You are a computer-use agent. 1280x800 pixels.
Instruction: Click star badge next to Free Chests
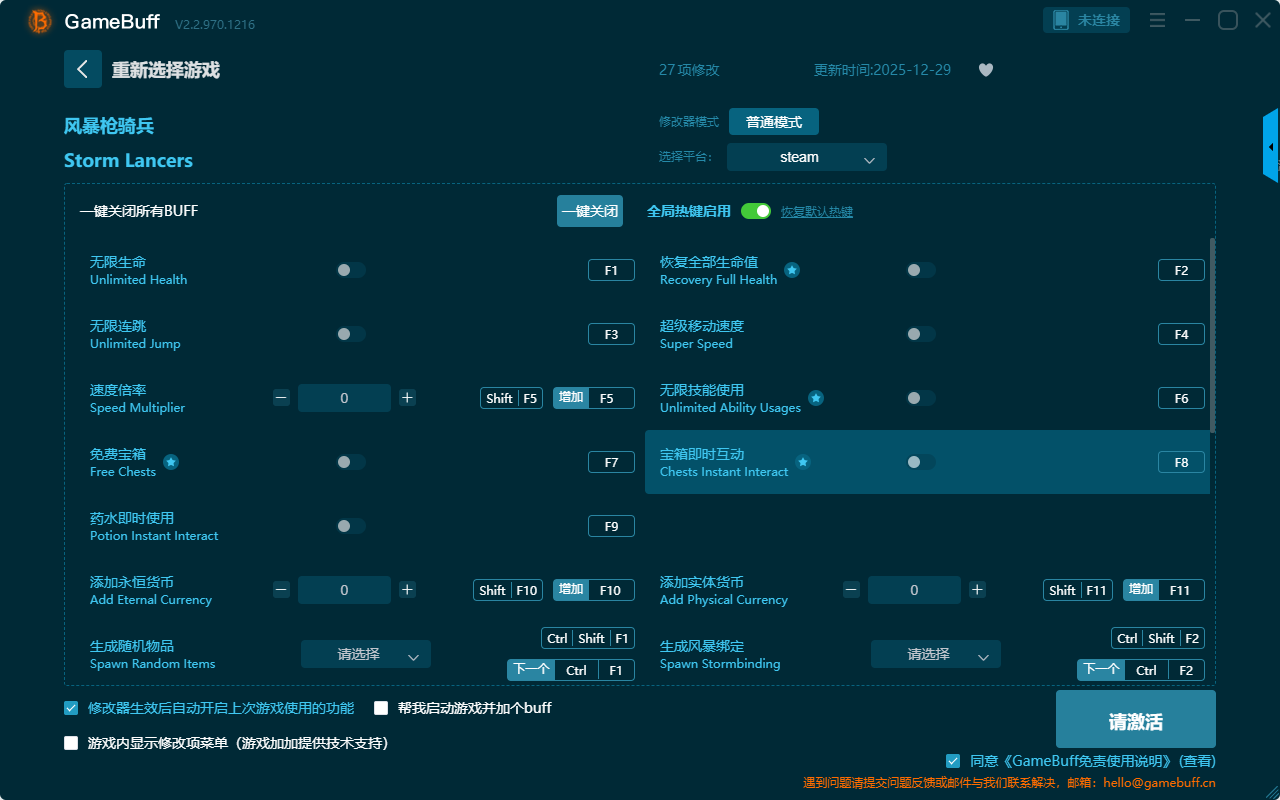[x=171, y=462]
